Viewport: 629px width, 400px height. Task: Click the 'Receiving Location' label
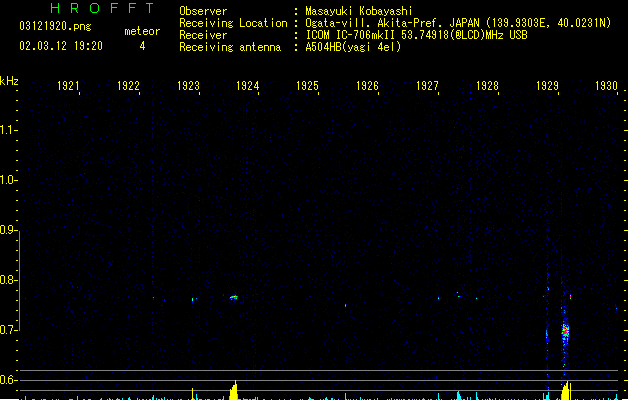click(233, 23)
